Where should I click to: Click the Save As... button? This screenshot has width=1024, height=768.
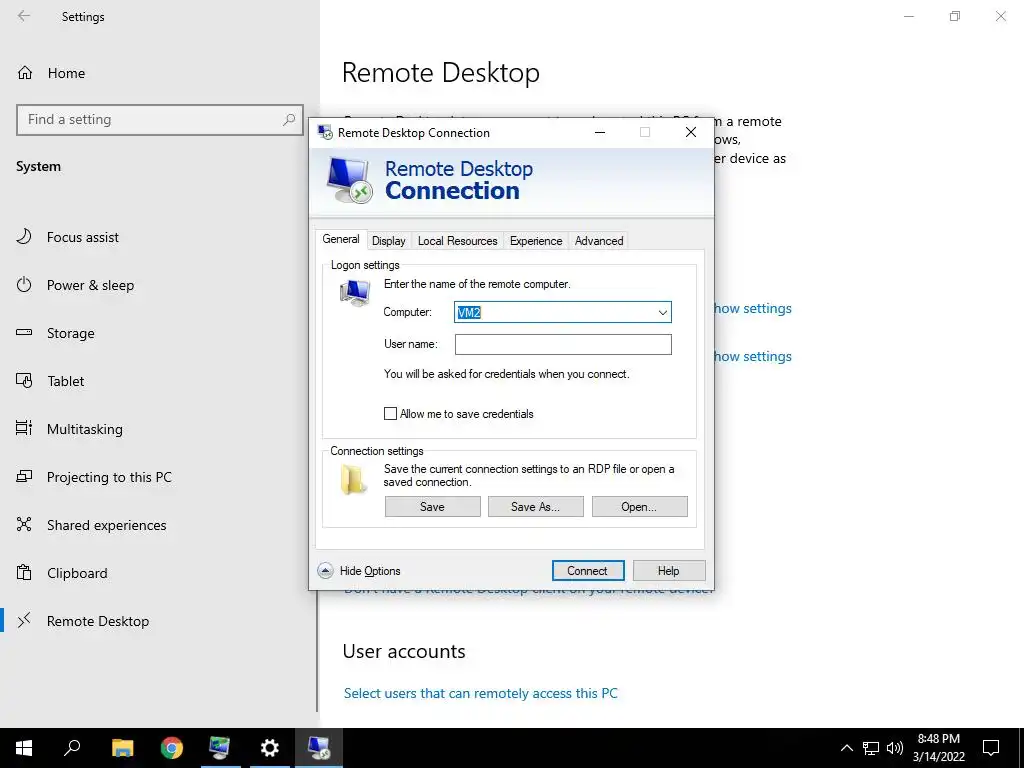click(x=536, y=507)
